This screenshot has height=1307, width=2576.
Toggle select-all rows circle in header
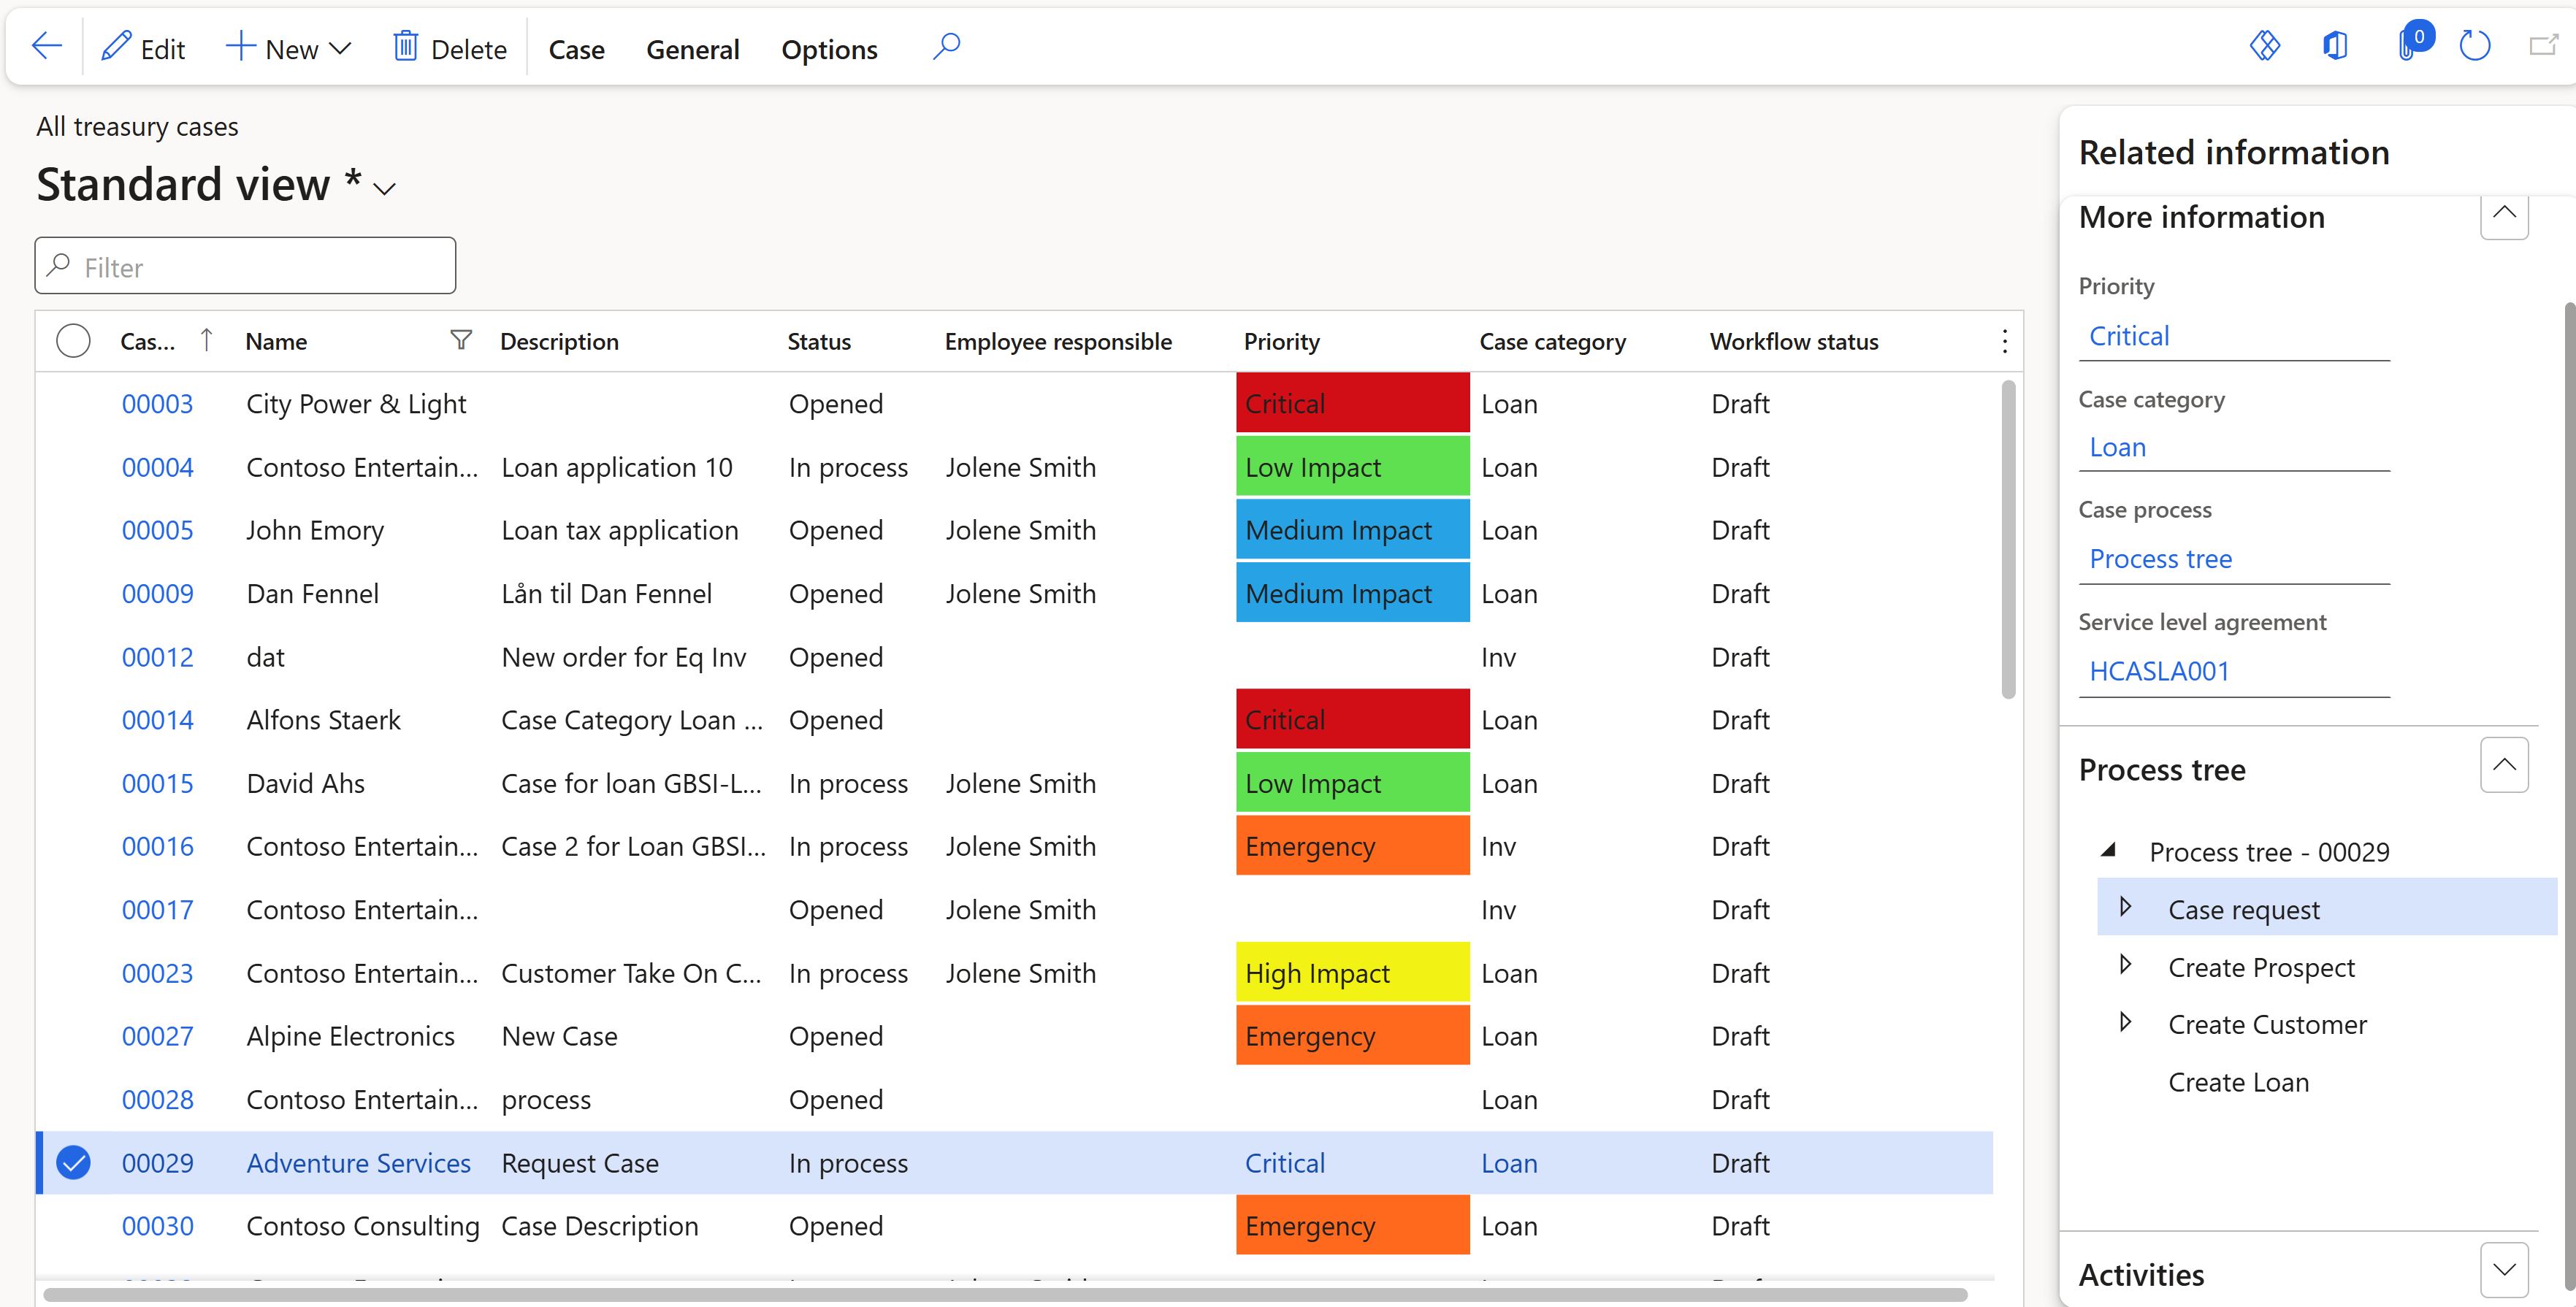click(x=73, y=341)
